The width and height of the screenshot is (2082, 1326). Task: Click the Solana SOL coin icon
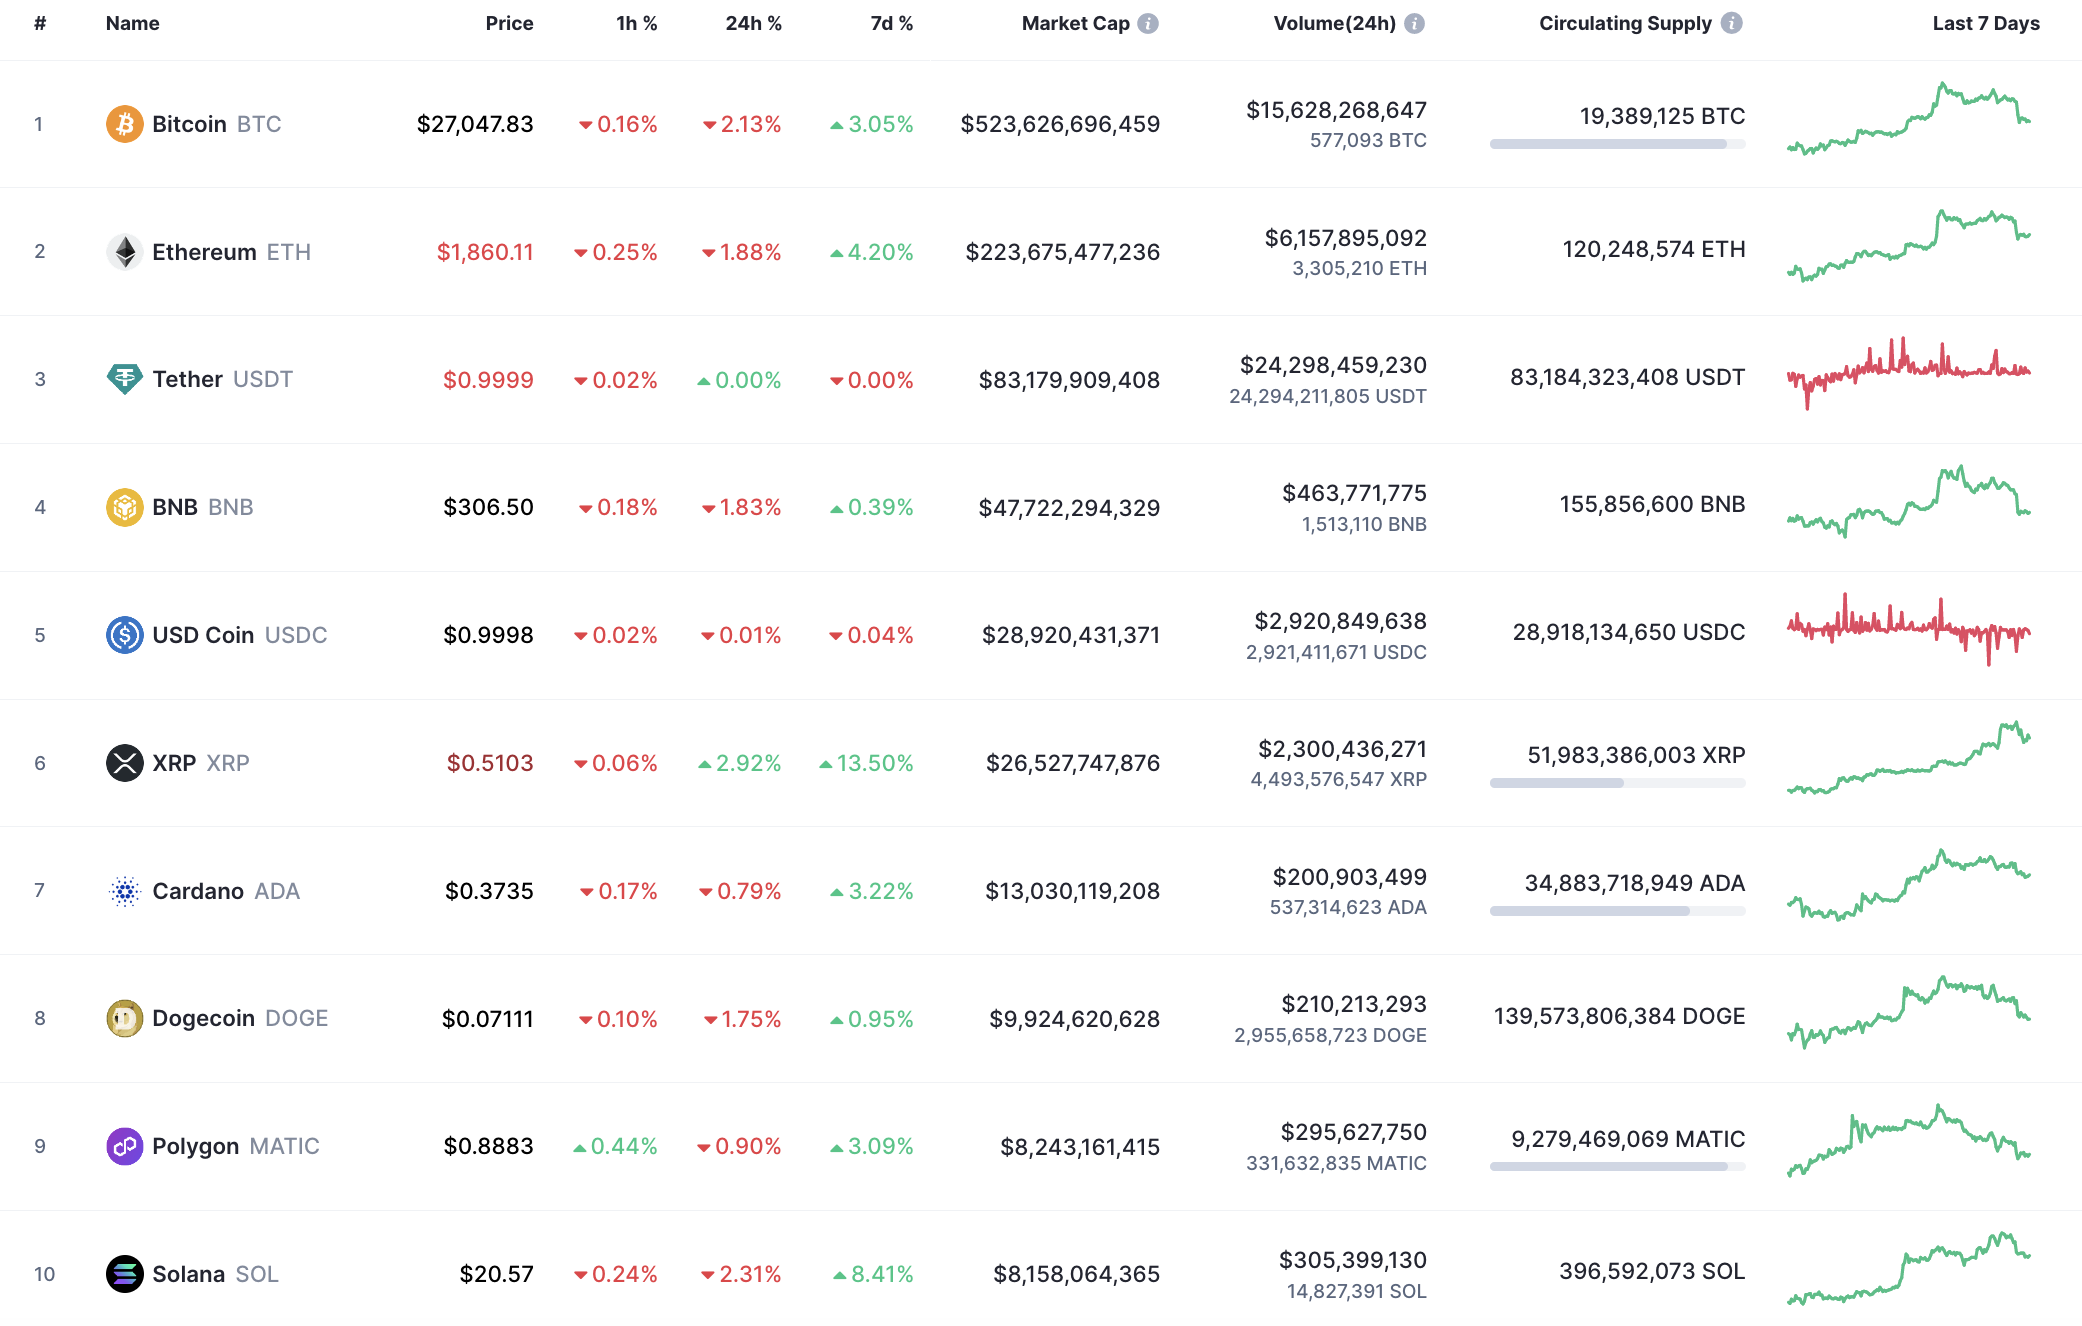coord(123,1273)
